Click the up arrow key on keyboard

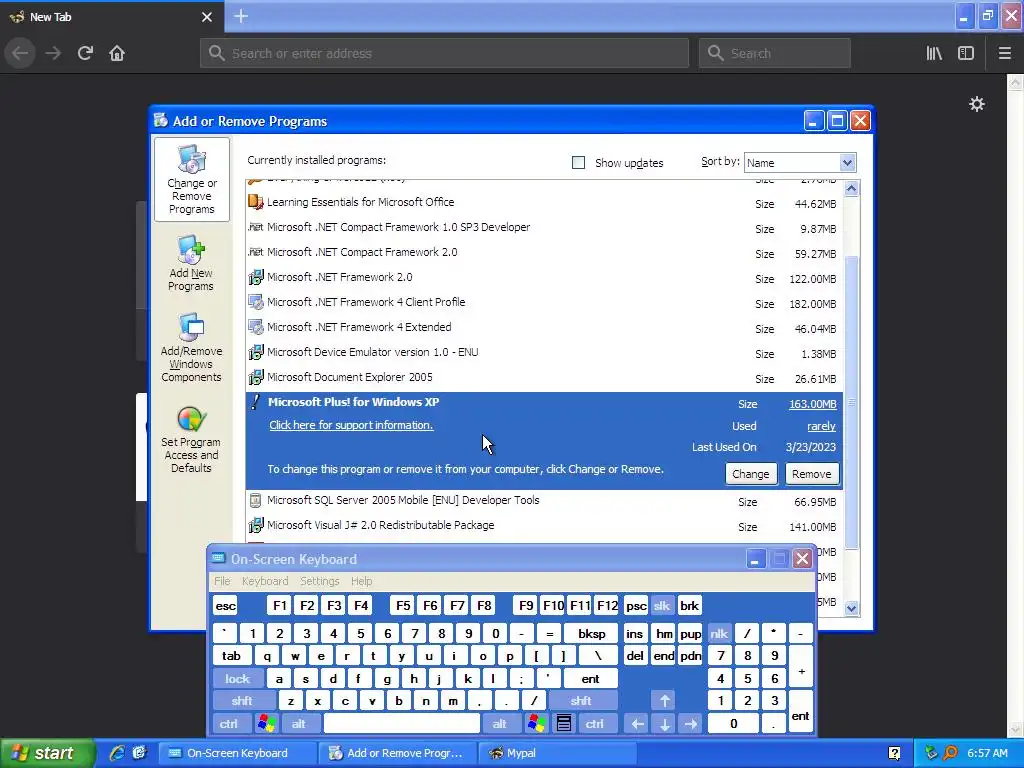click(664, 701)
